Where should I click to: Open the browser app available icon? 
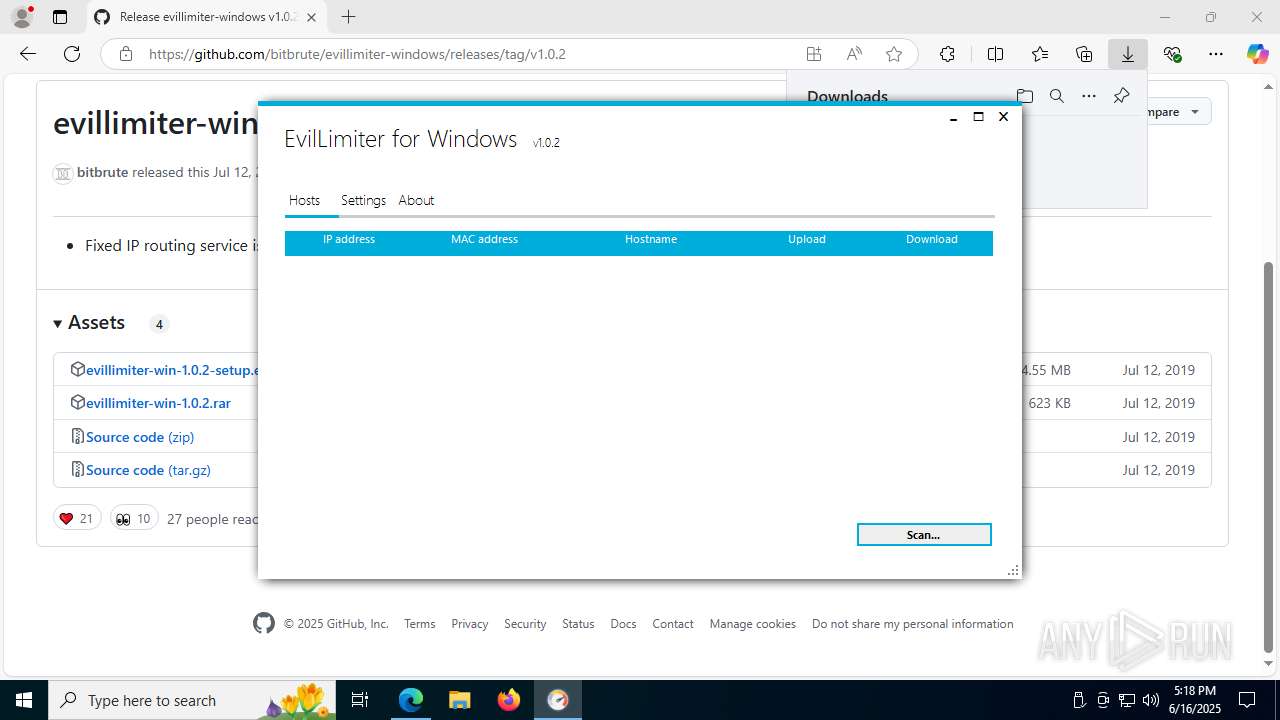tap(814, 54)
